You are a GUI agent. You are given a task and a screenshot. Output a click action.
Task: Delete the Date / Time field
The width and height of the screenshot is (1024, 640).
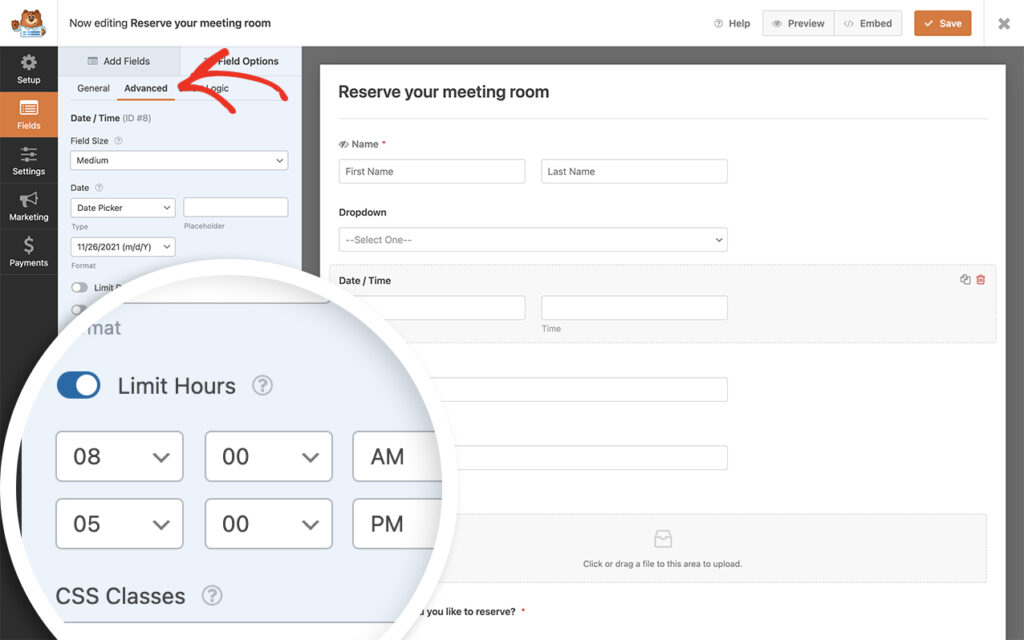click(980, 280)
